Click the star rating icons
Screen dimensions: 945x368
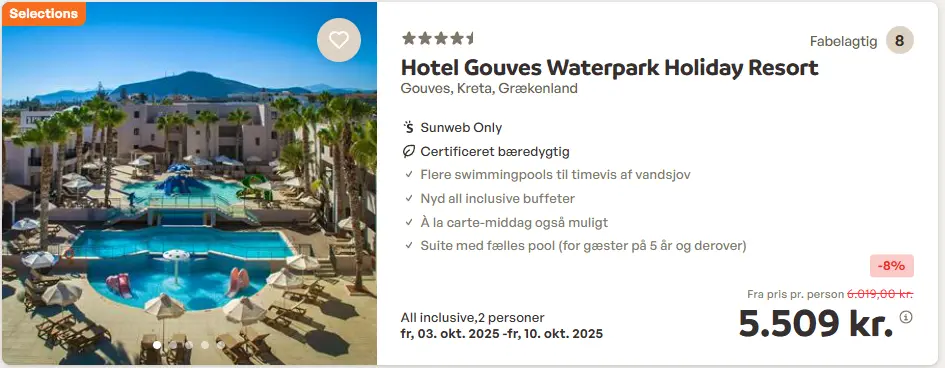[x=438, y=39]
